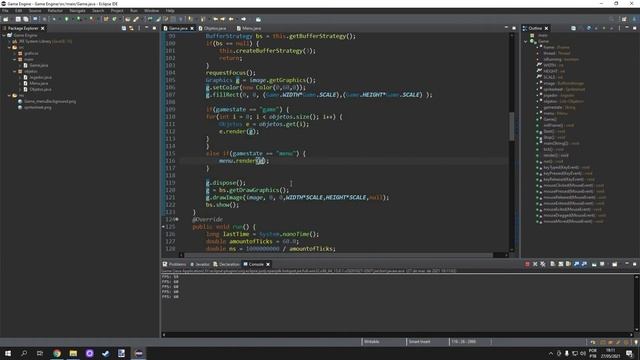
Task: Toggle Hide Static Members in Outline toolbar
Action: [x=596, y=28]
